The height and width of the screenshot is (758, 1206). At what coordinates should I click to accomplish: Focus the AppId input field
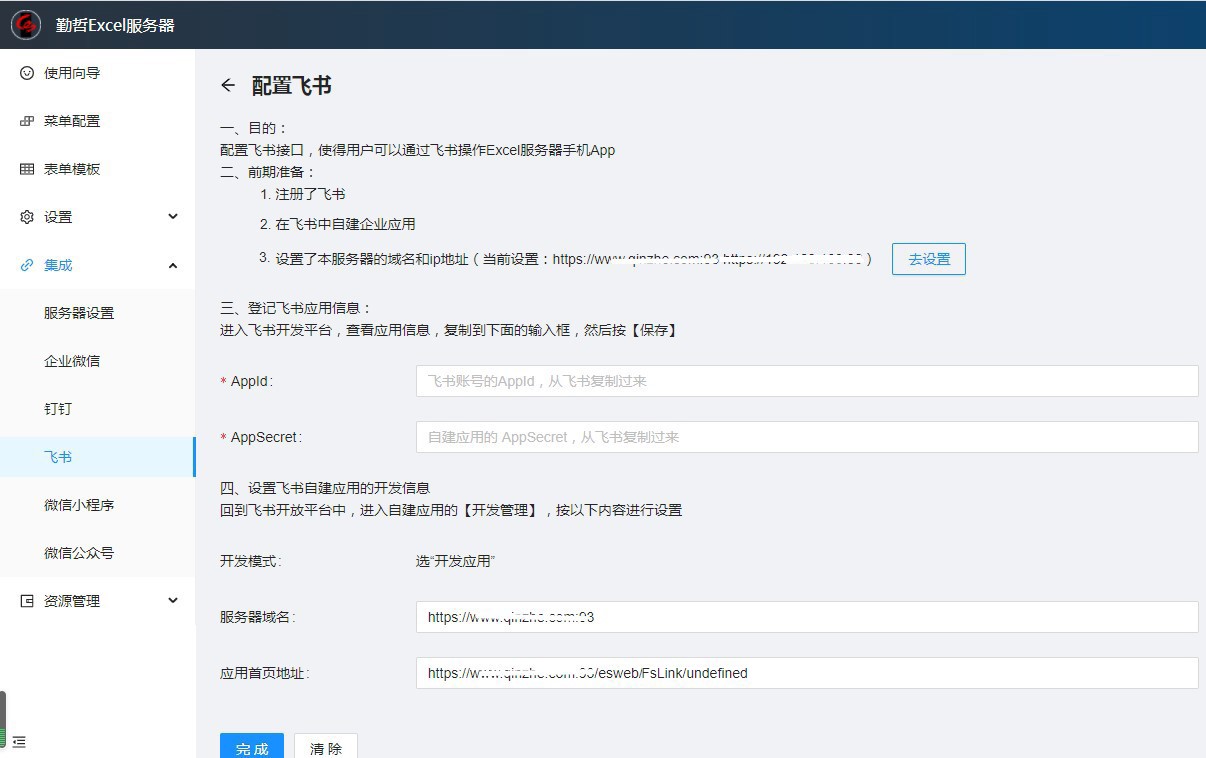806,381
